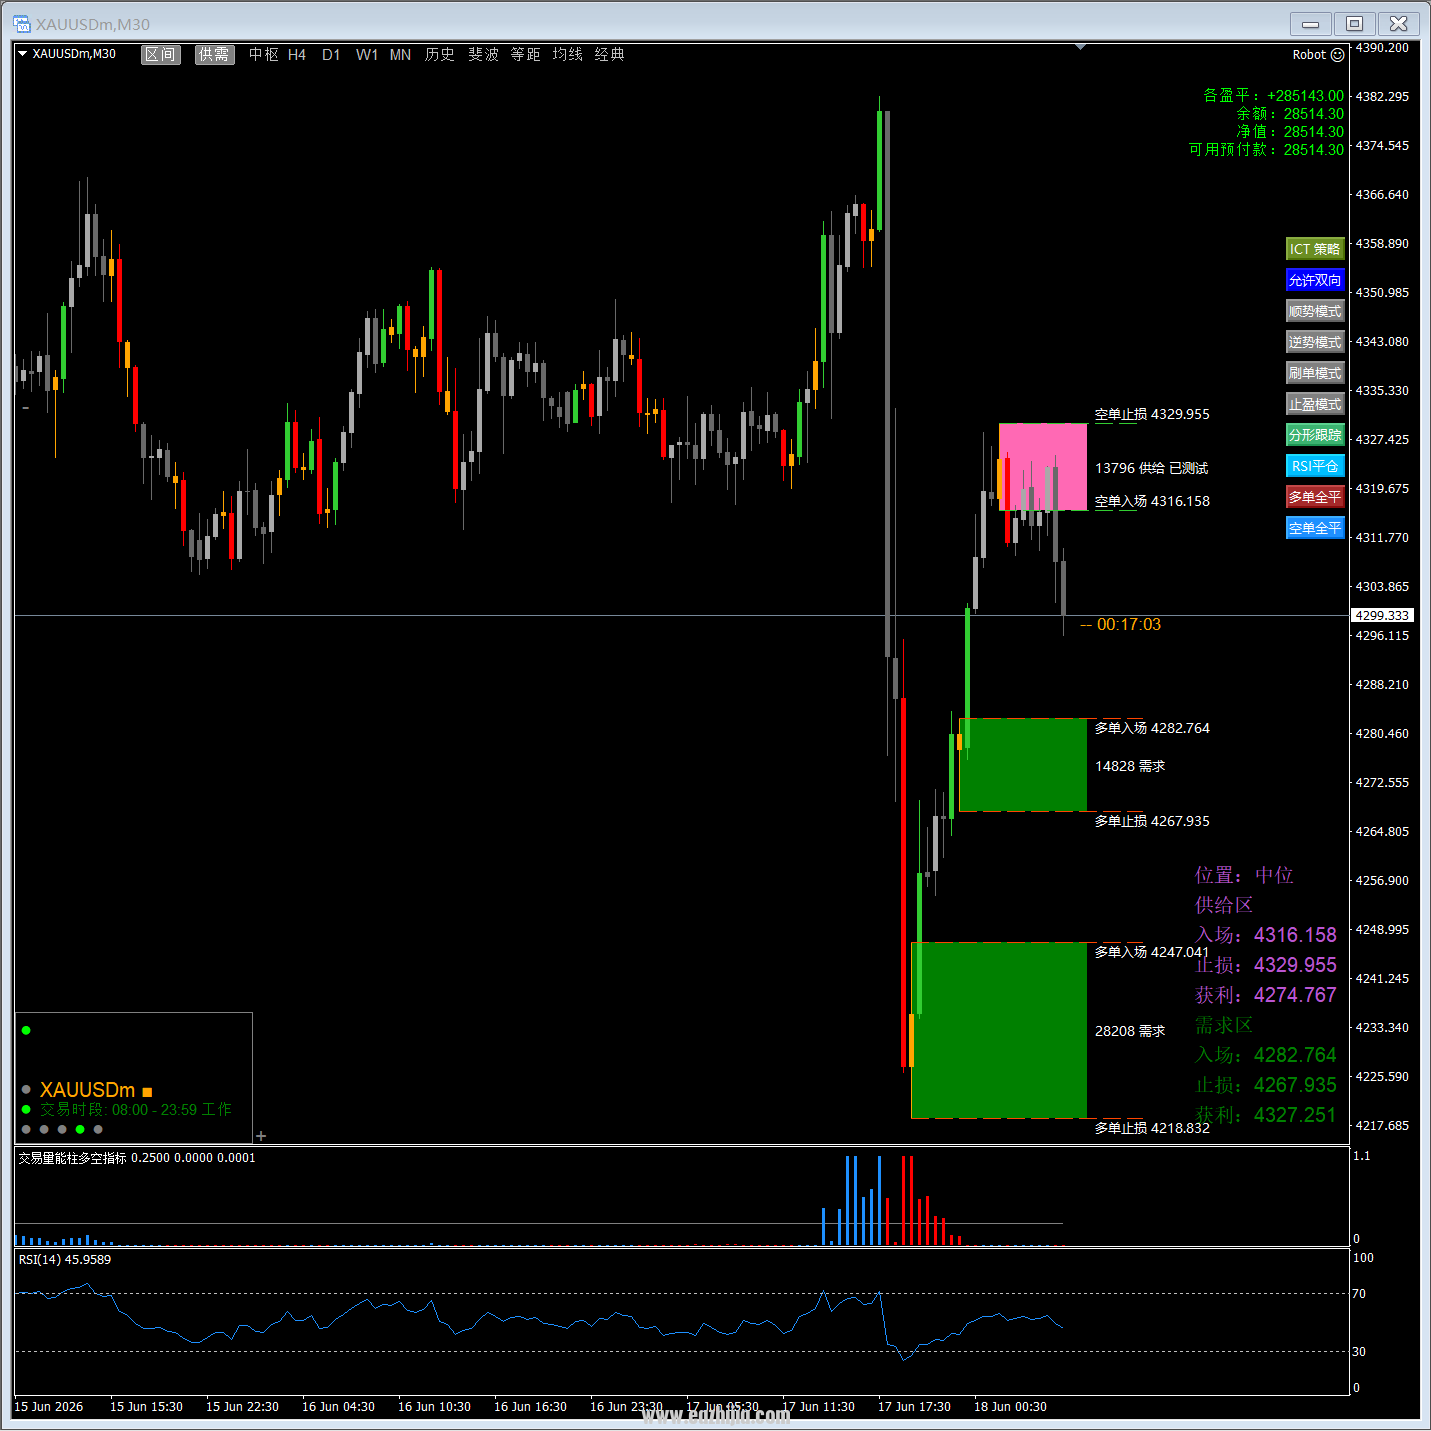Enable 顺势模式 trend-following mode
Image resolution: width=1431 pixels, height=1431 pixels.
[x=1315, y=311]
